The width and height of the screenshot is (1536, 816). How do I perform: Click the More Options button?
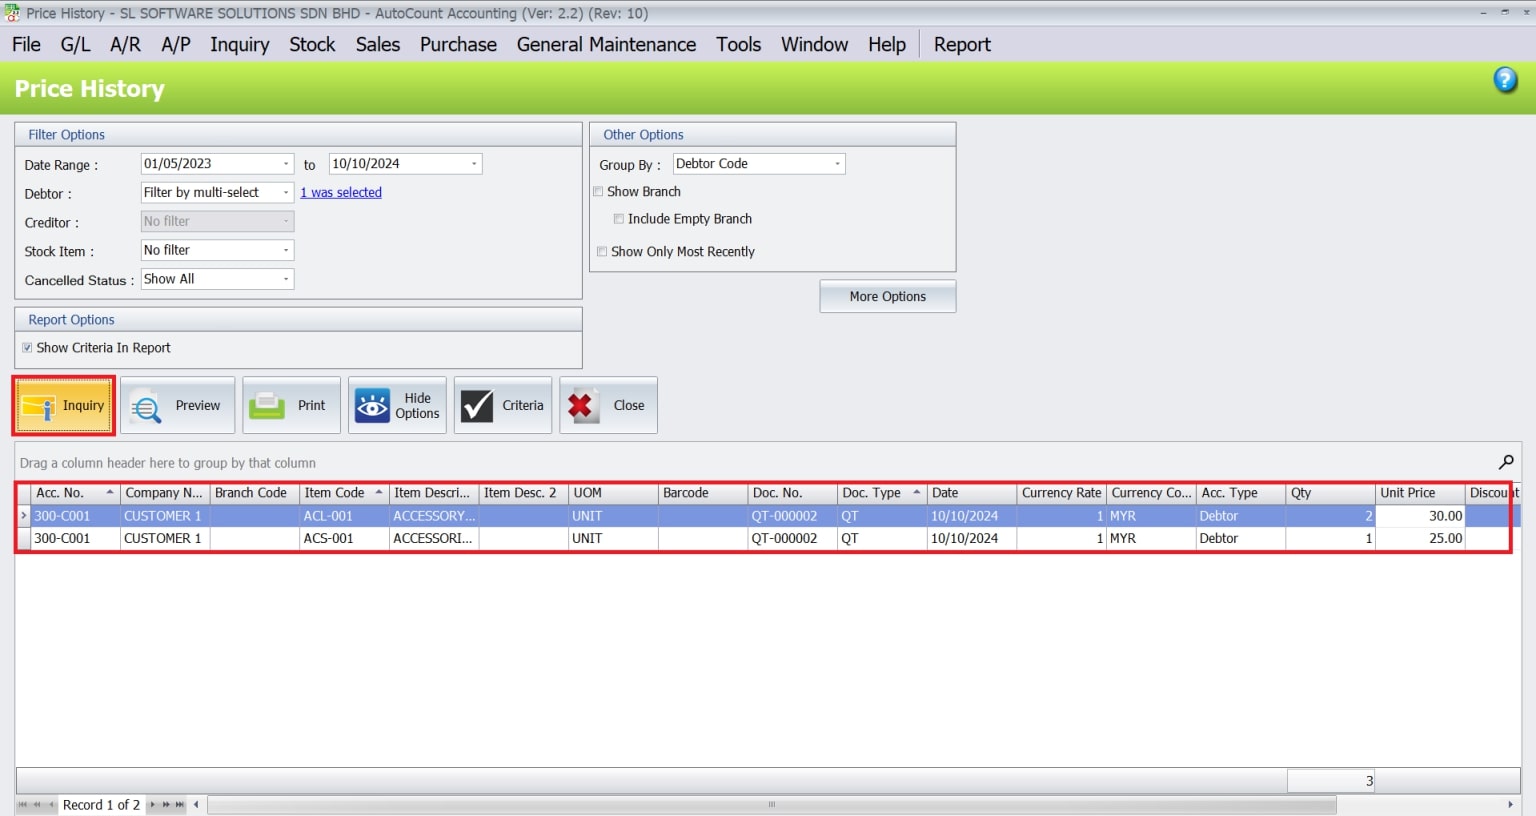tap(887, 297)
